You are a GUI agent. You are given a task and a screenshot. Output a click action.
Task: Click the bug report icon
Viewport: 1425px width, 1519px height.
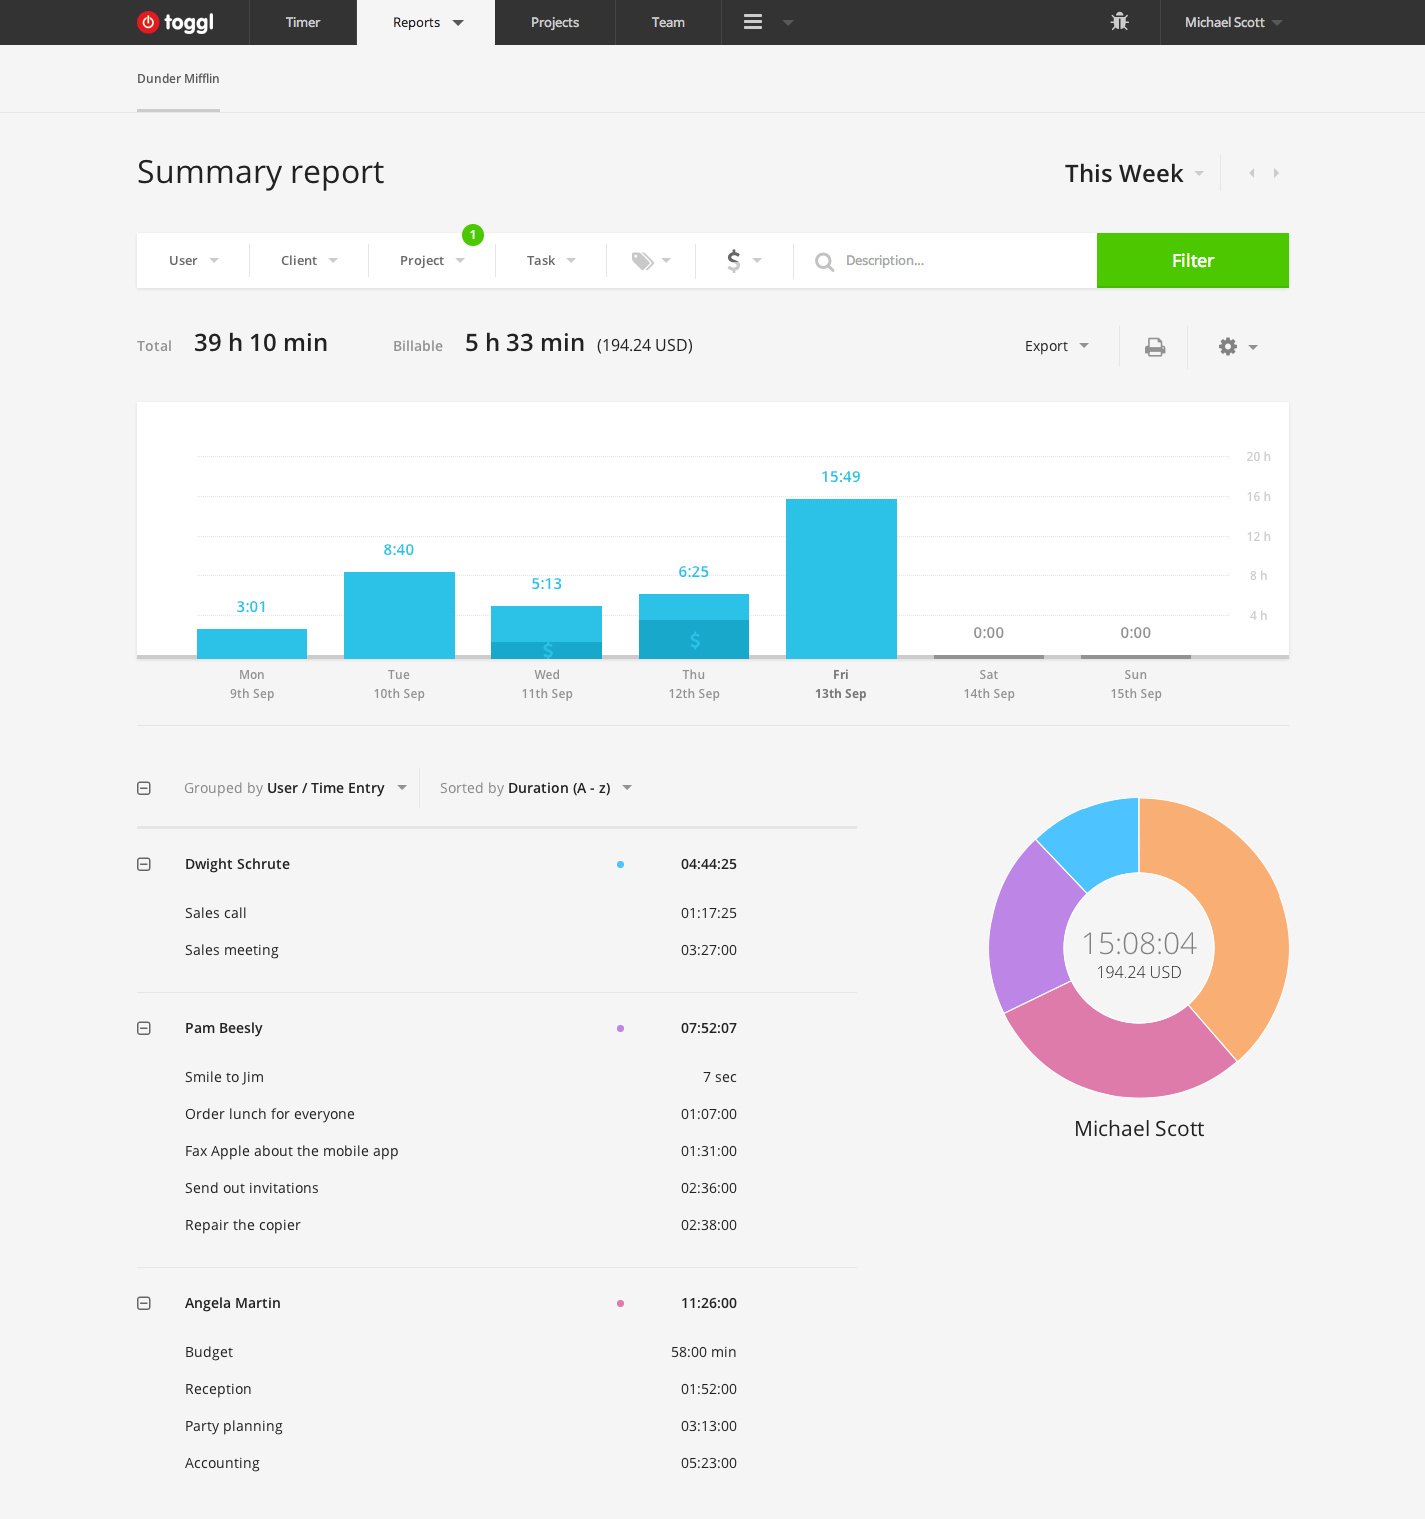coord(1119,22)
